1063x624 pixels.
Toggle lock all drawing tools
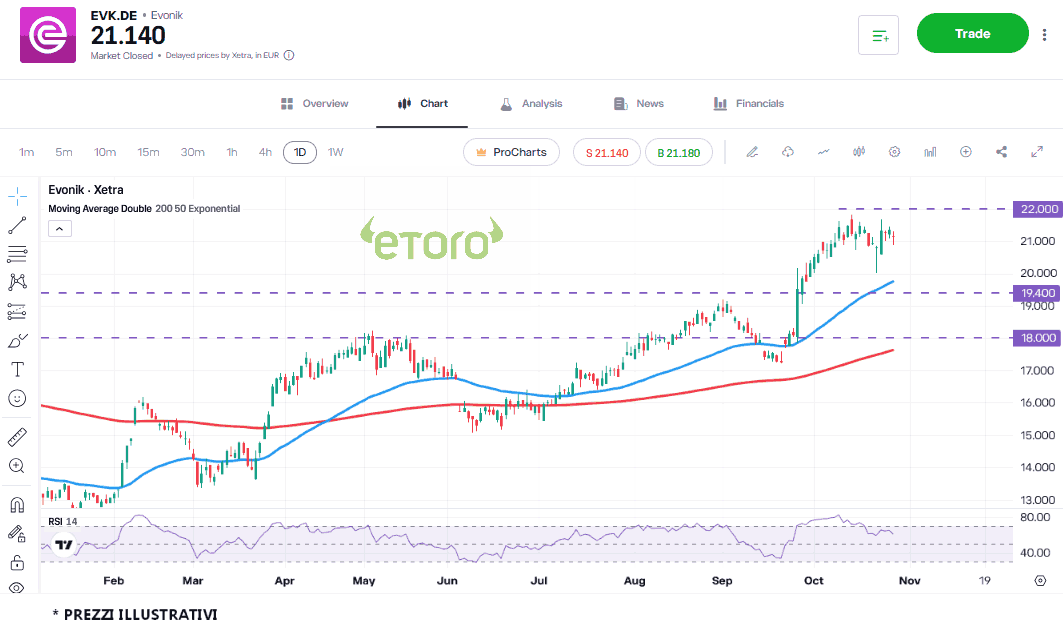[x=18, y=563]
